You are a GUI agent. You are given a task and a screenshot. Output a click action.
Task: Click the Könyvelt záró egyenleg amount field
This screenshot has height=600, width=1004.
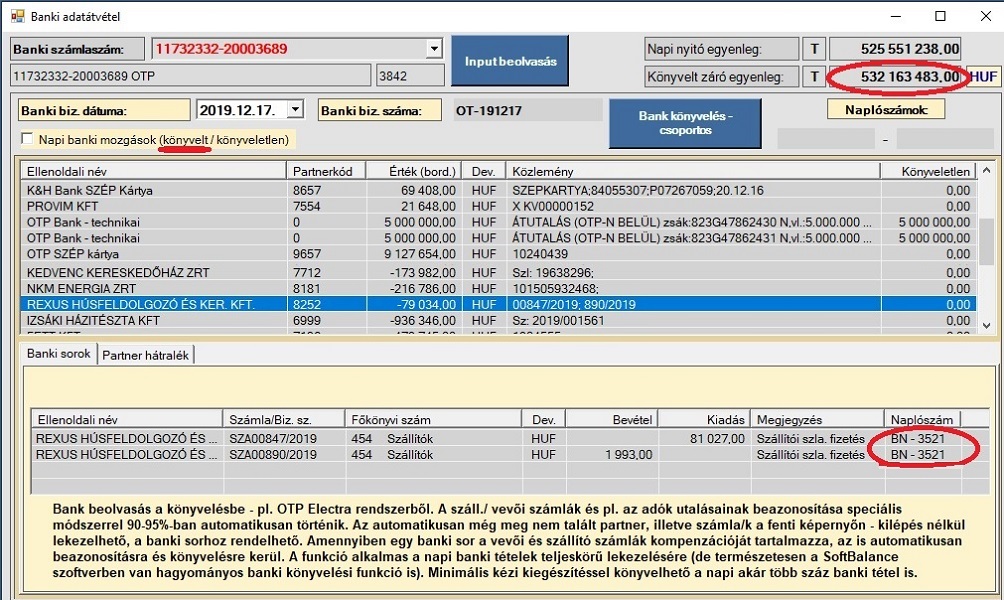pos(896,76)
